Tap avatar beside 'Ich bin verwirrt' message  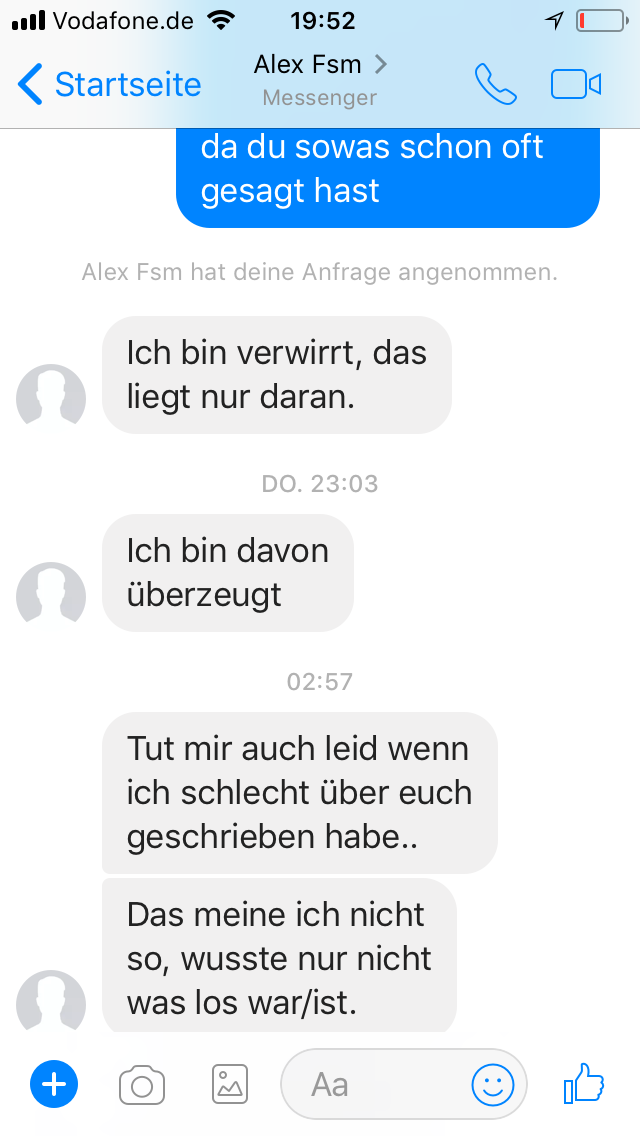click(x=51, y=398)
